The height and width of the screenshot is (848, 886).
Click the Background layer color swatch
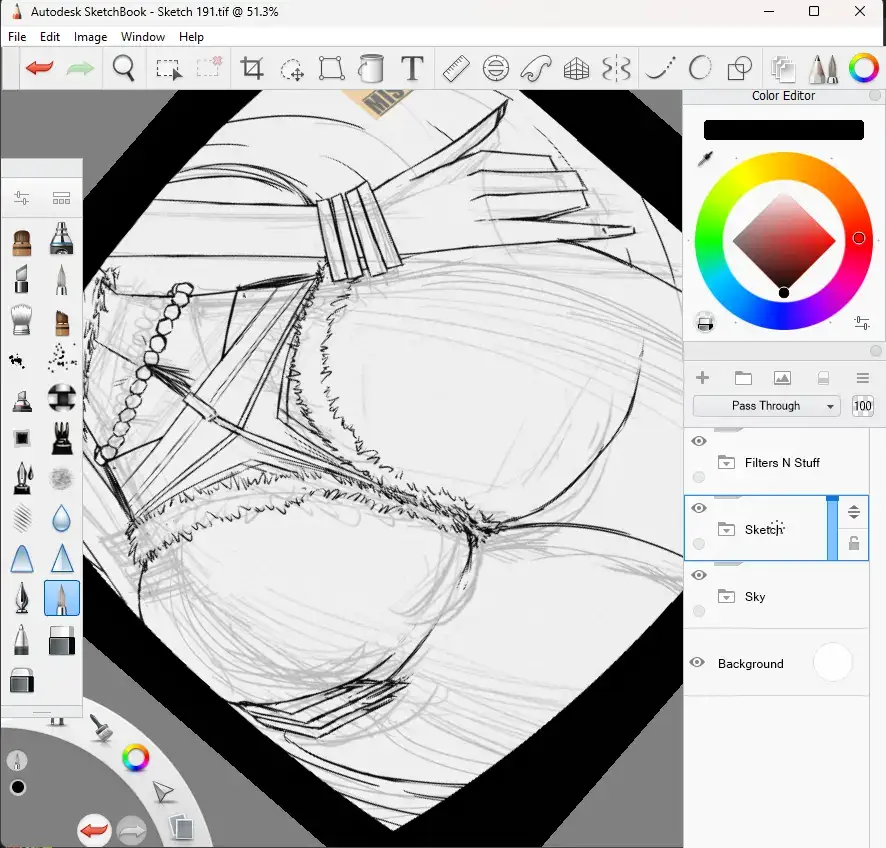point(832,662)
